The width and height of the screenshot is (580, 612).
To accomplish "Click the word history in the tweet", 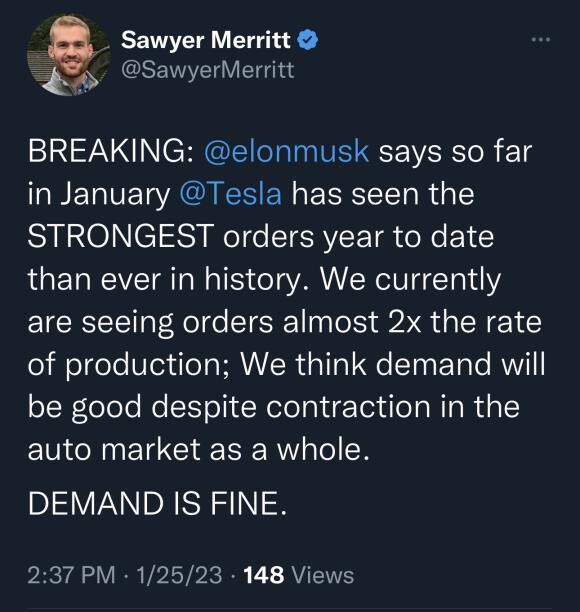I will 257,280.
